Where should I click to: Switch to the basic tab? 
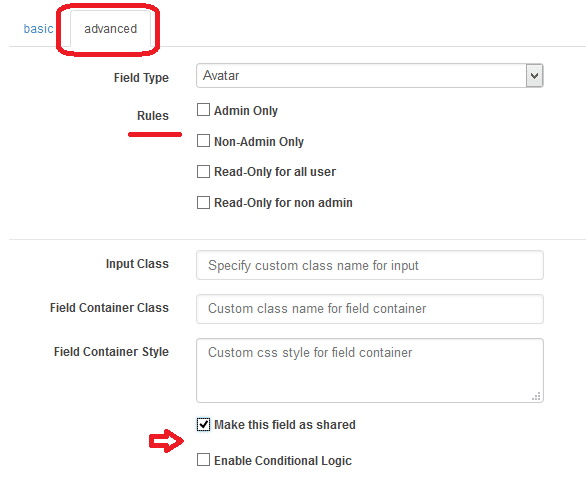pos(38,29)
